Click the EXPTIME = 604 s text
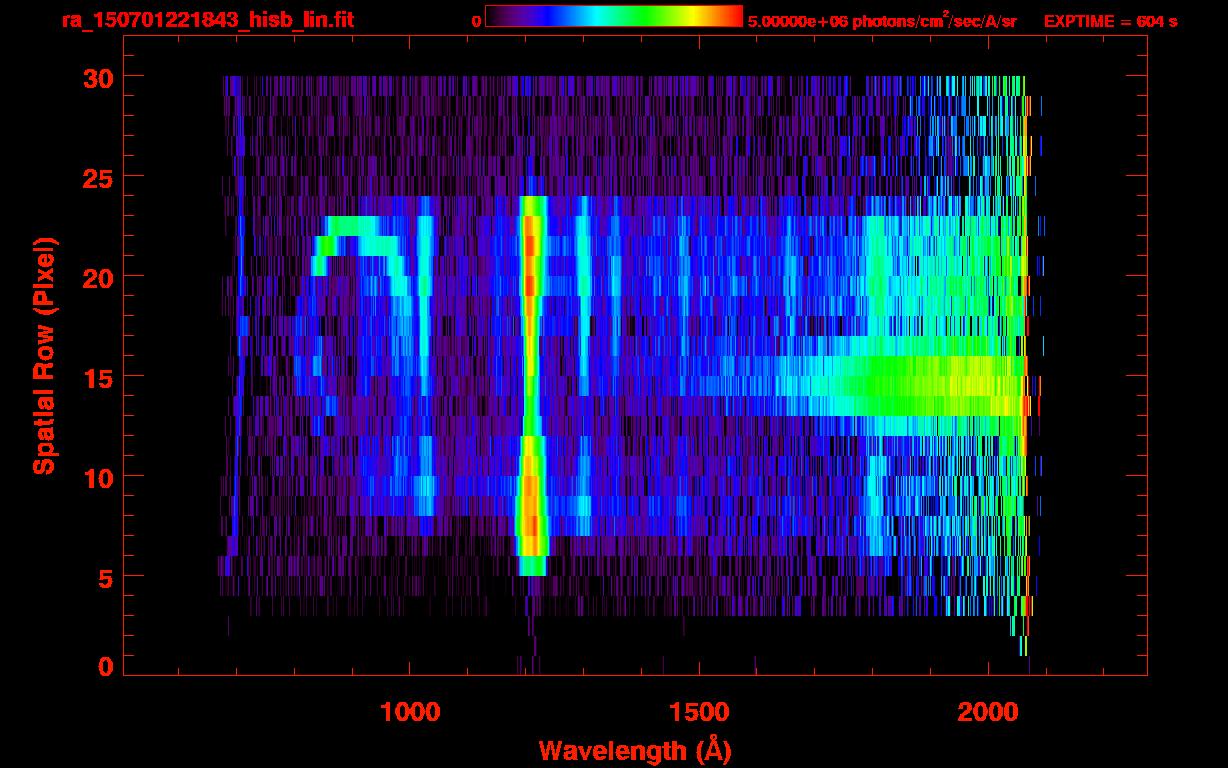 1110,21
